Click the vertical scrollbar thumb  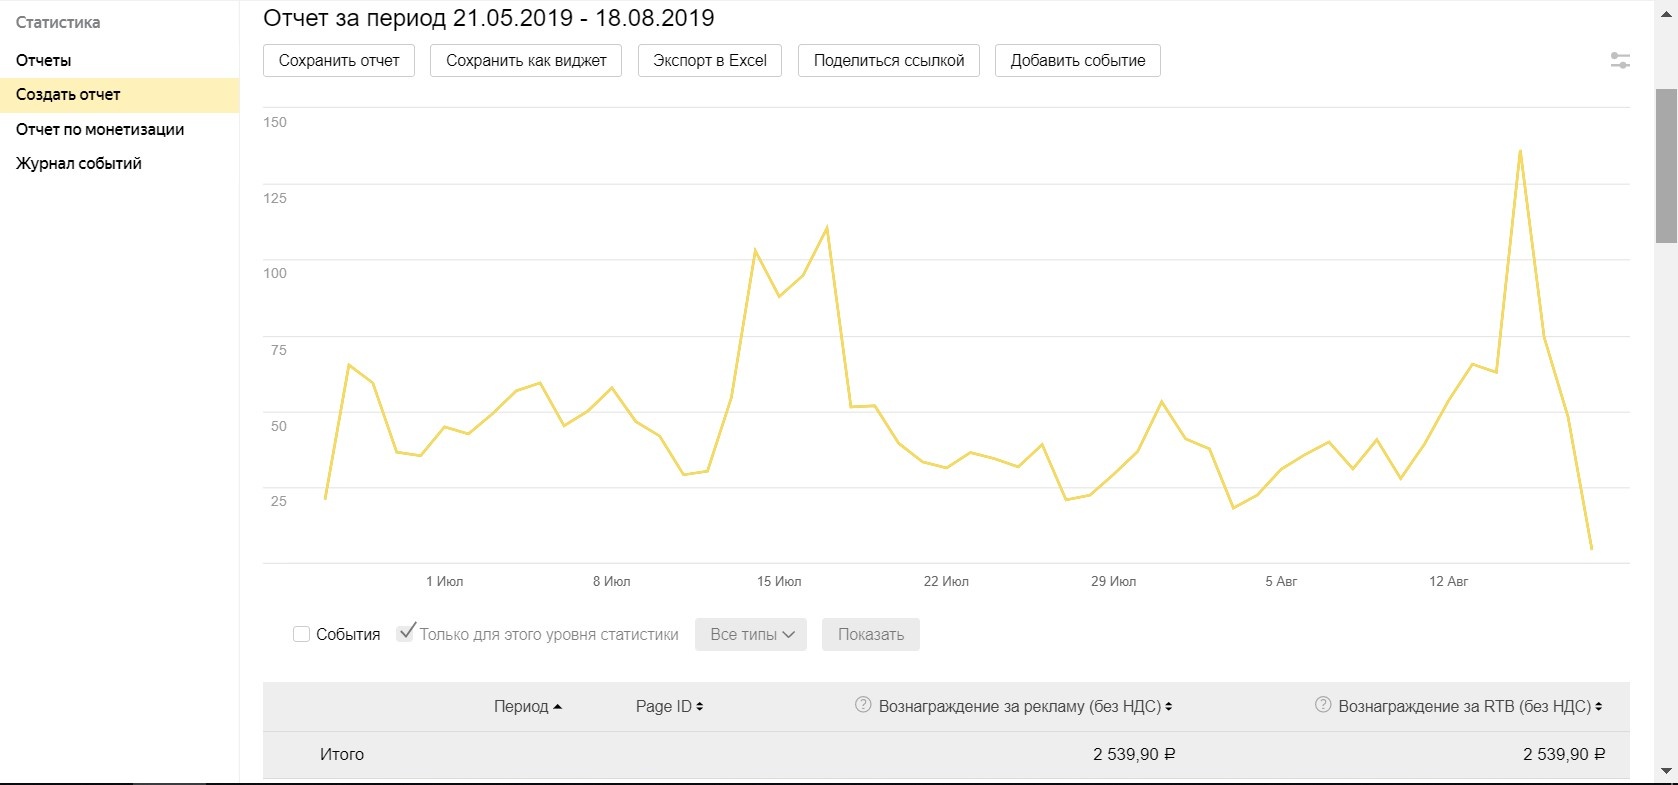1666,165
